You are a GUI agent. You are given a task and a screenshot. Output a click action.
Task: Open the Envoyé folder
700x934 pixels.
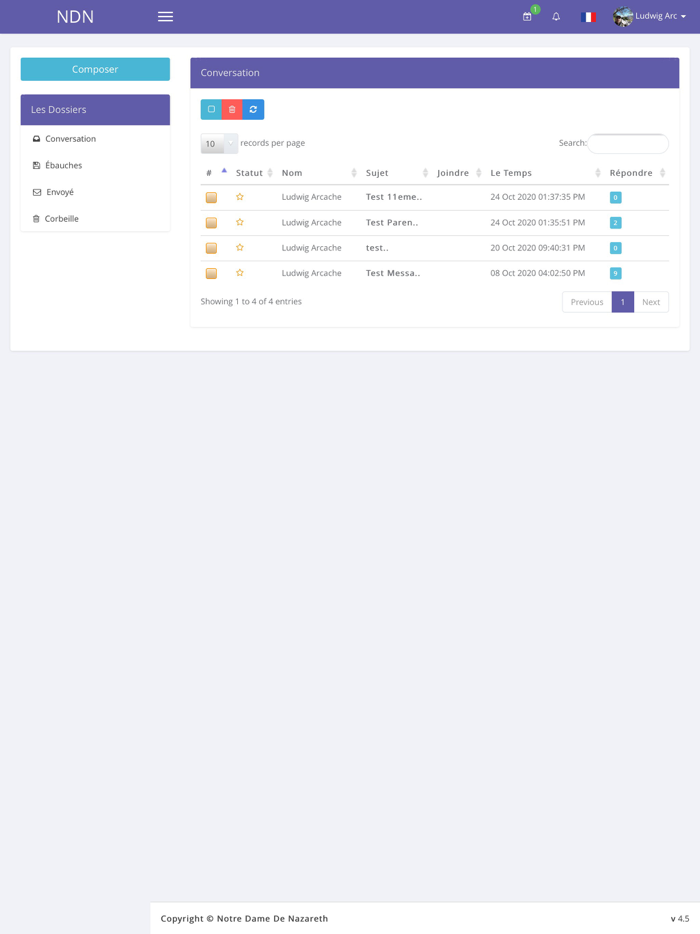click(x=59, y=192)
